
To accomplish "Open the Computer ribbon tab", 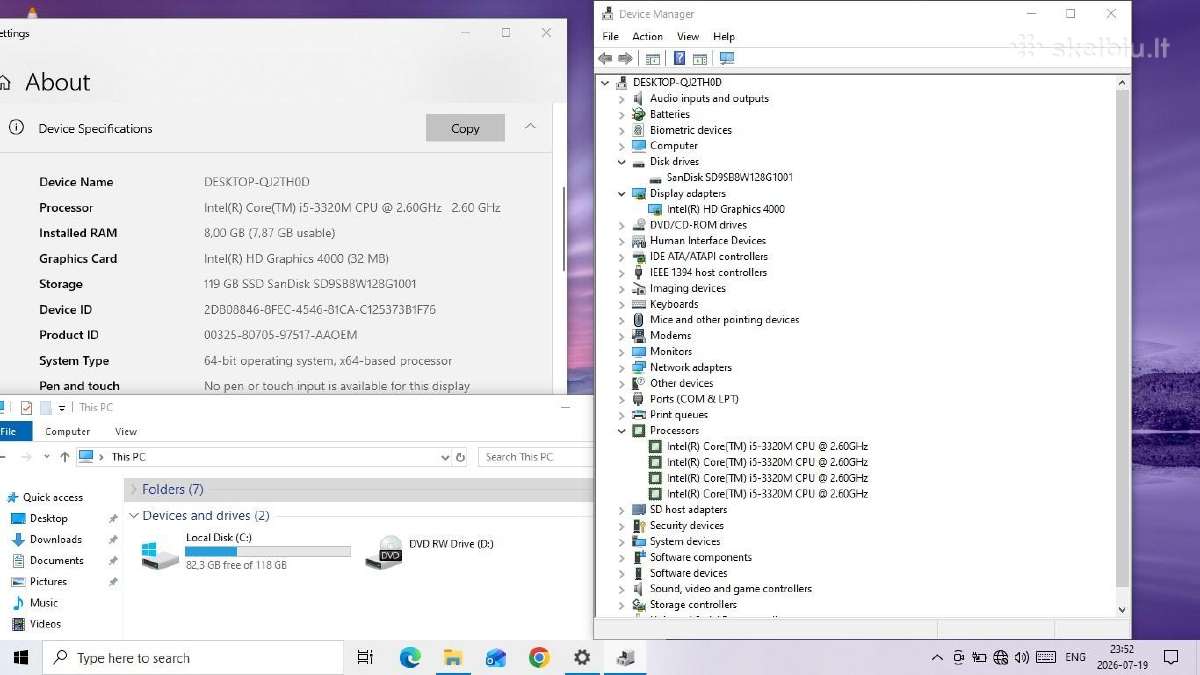I will [68, 431].
